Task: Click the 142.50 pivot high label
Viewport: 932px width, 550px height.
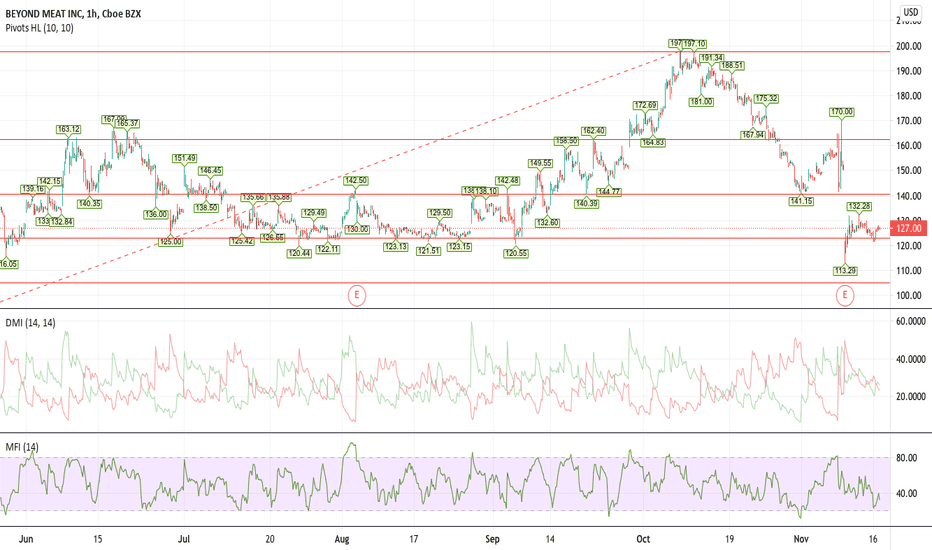Action: click(356, 180)
